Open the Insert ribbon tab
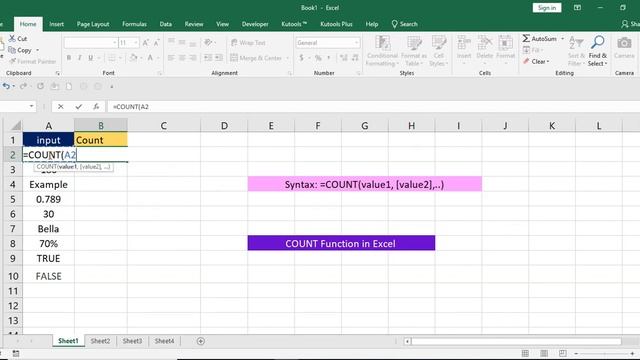 click(x=56, y=24)
